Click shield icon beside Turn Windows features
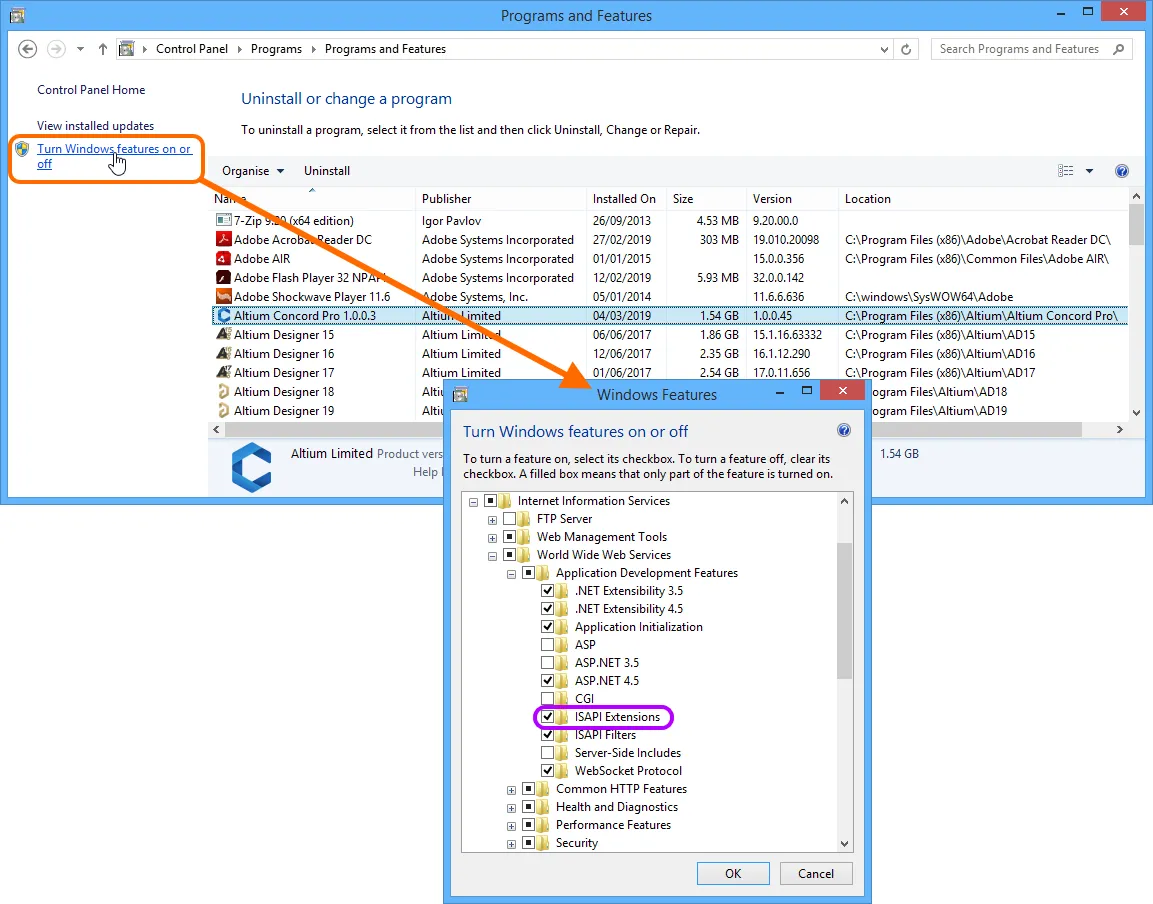 point(23,149)
